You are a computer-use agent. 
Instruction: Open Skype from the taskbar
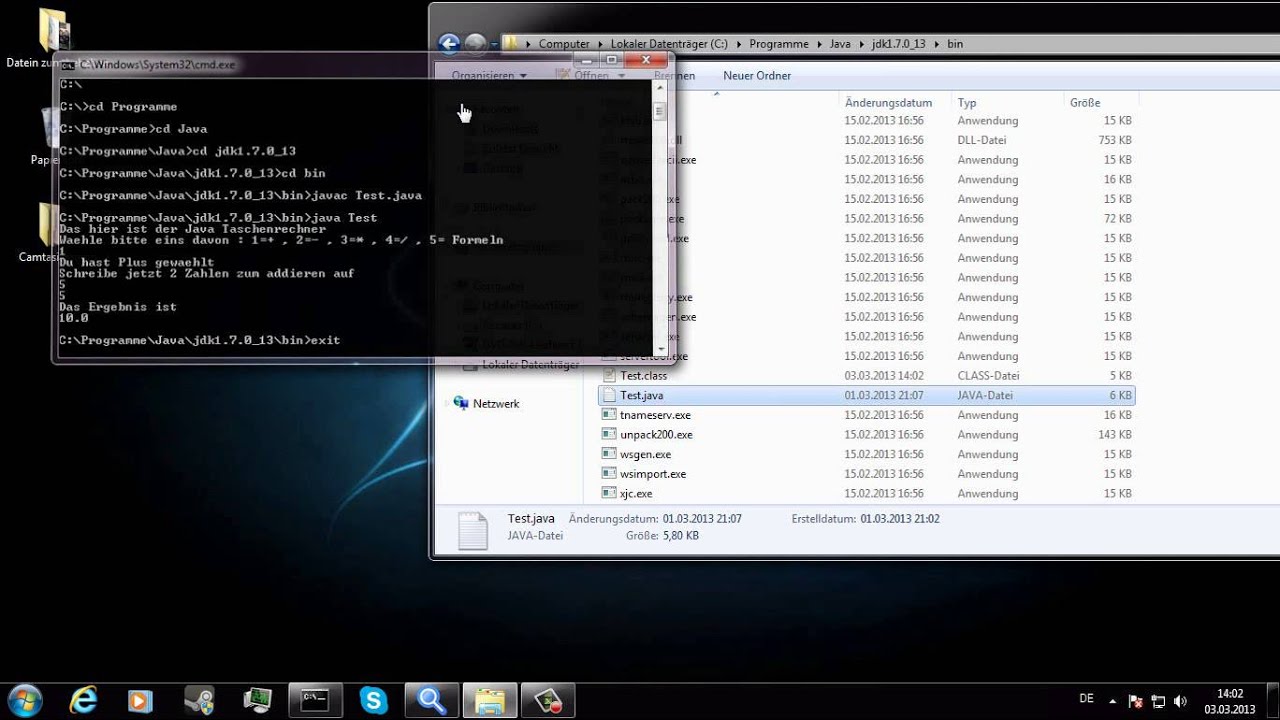point(374,699)
